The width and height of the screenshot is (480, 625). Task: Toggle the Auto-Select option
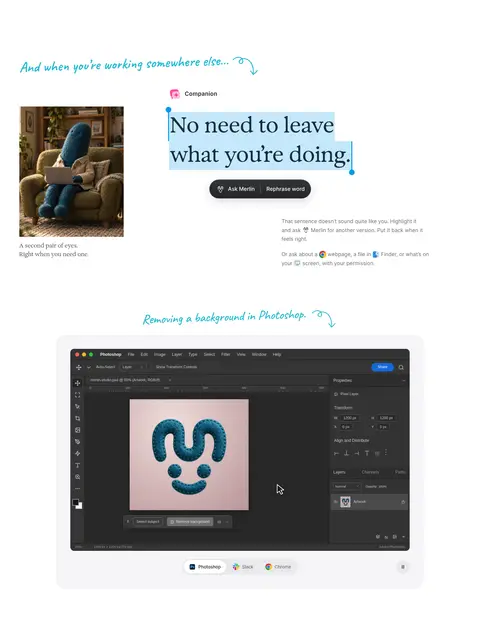pyautogui.click(x=105, y=367)
